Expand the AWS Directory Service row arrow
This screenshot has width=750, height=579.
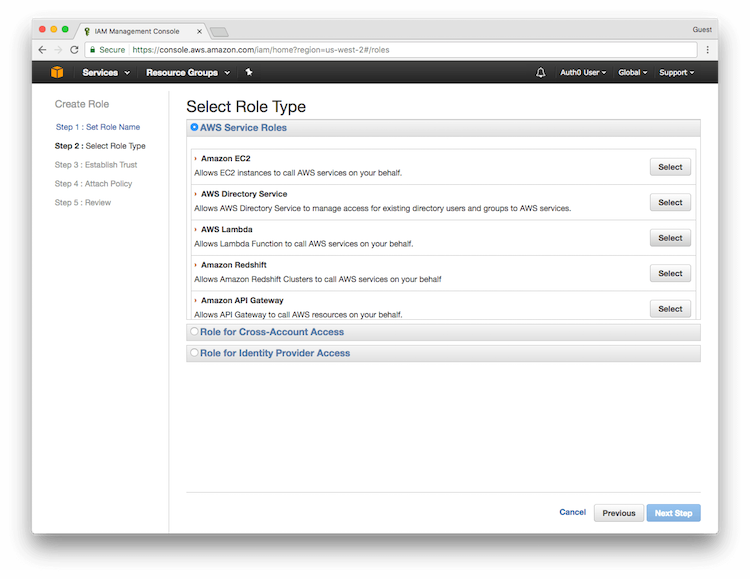tap(196, 194)
